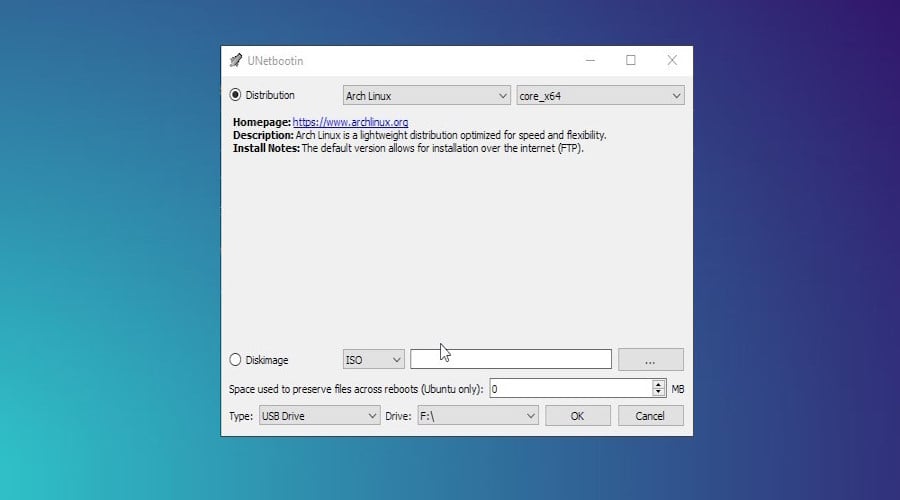Open the ISO image type dropdown
The width and height of the screenshot is (900, 500).
click(x=374, y=360)
